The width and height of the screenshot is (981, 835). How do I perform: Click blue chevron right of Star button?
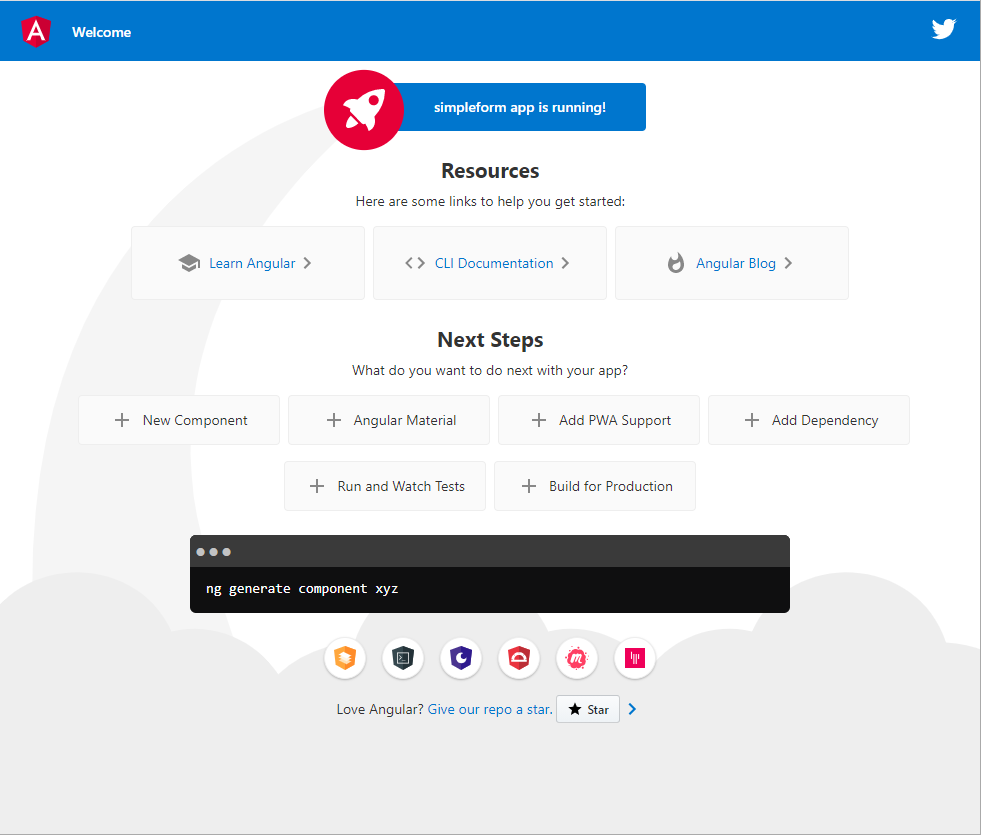632,709
